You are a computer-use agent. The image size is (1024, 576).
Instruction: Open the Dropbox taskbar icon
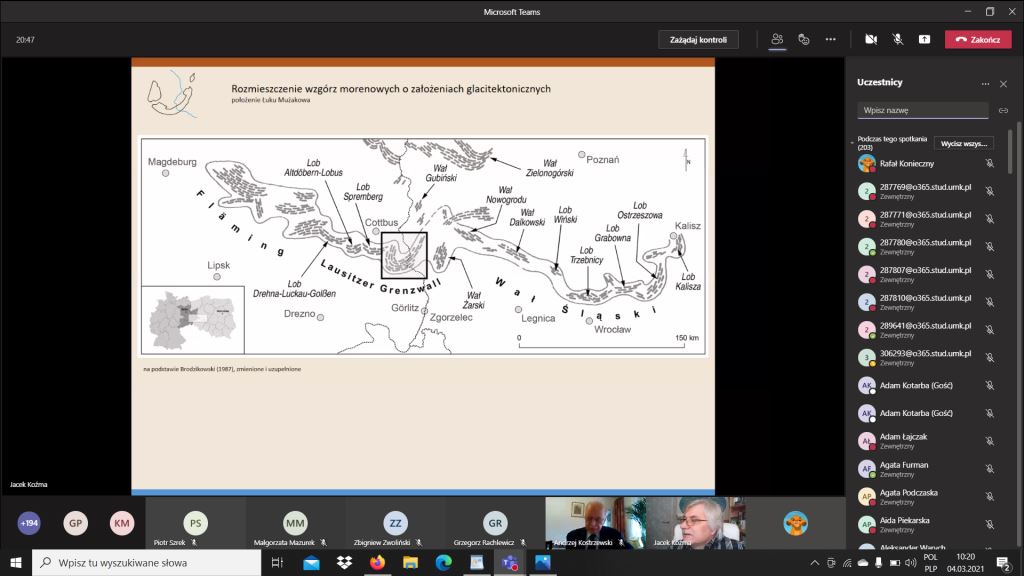coord(344,563)
